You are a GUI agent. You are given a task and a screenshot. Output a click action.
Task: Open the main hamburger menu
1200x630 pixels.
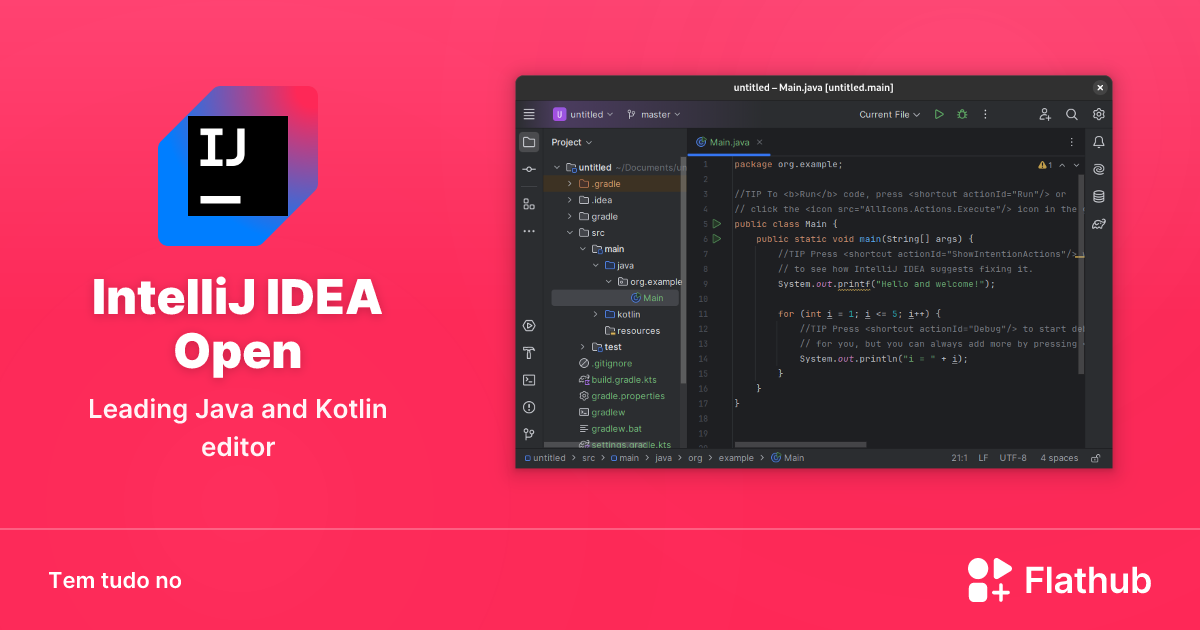click(x=529, y=115)
